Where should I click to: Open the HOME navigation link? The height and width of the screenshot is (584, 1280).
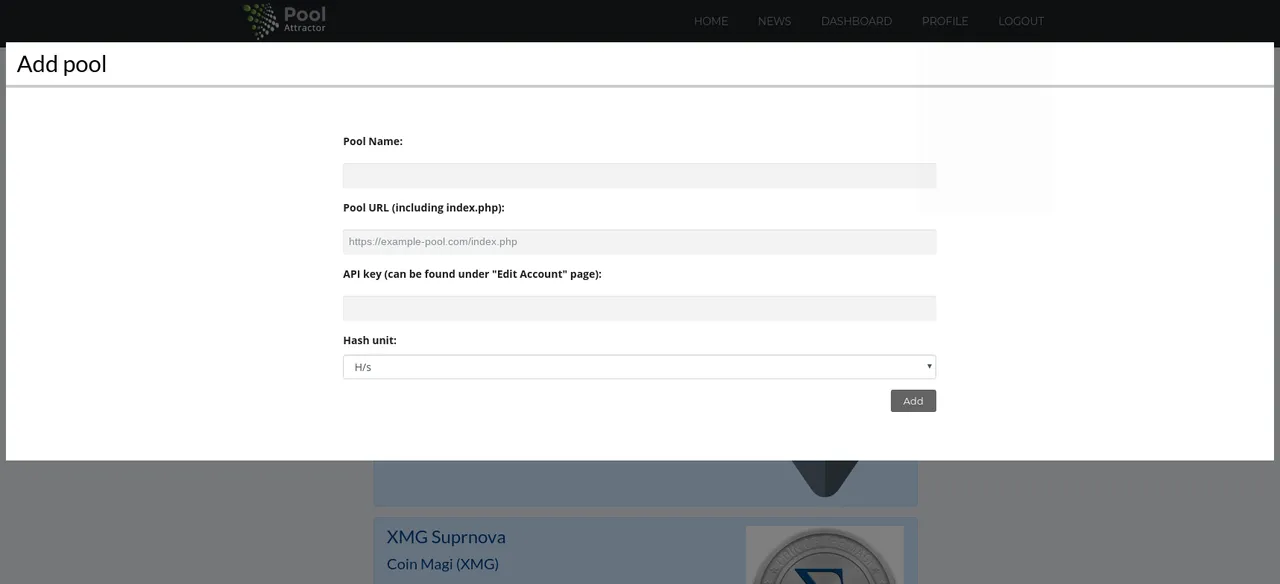point(711,21)
